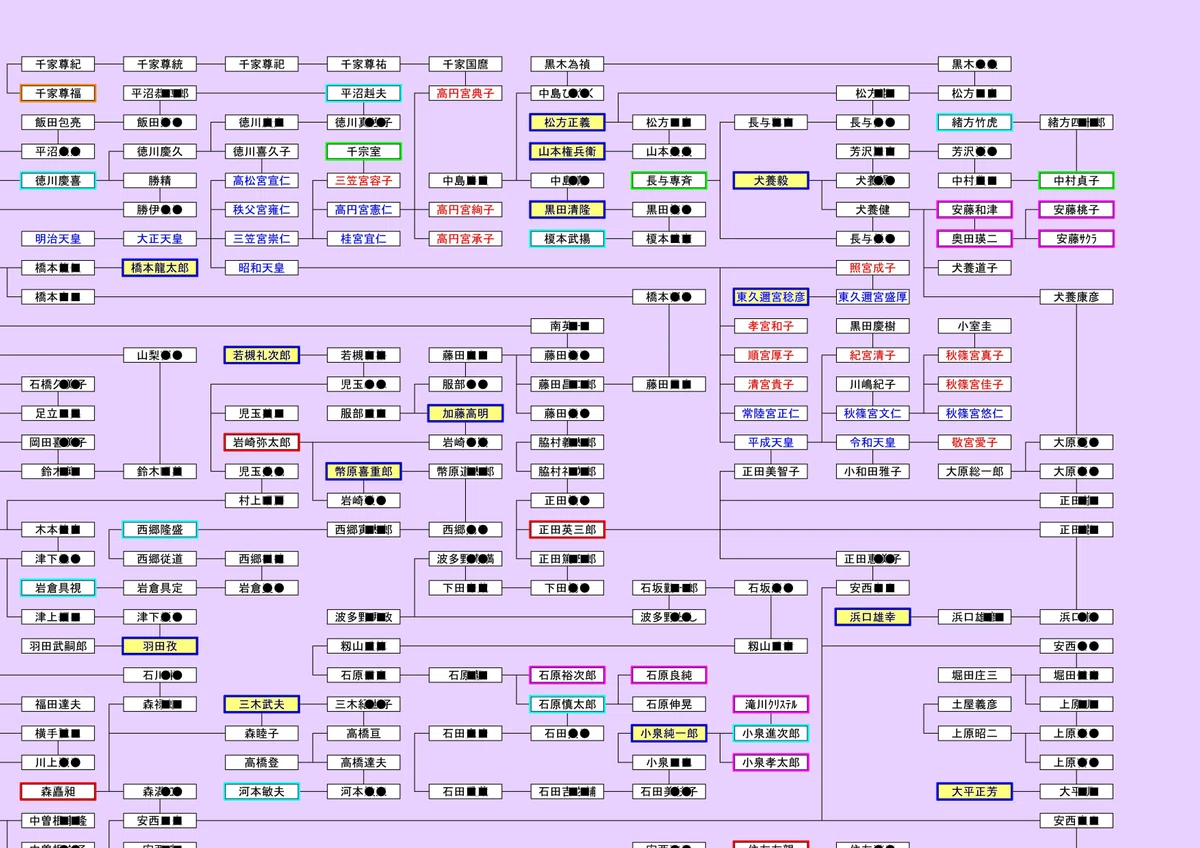This screenshot has width=1200, height=848.
Task: Select the 小泉進次郎 entry
Action: click(x=772, y=733)
